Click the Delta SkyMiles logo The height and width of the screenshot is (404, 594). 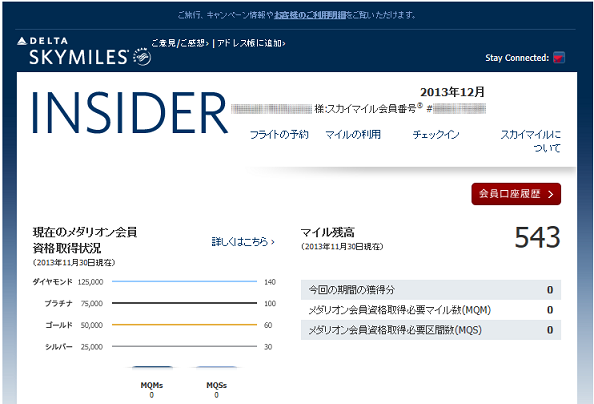pos(73,51)
